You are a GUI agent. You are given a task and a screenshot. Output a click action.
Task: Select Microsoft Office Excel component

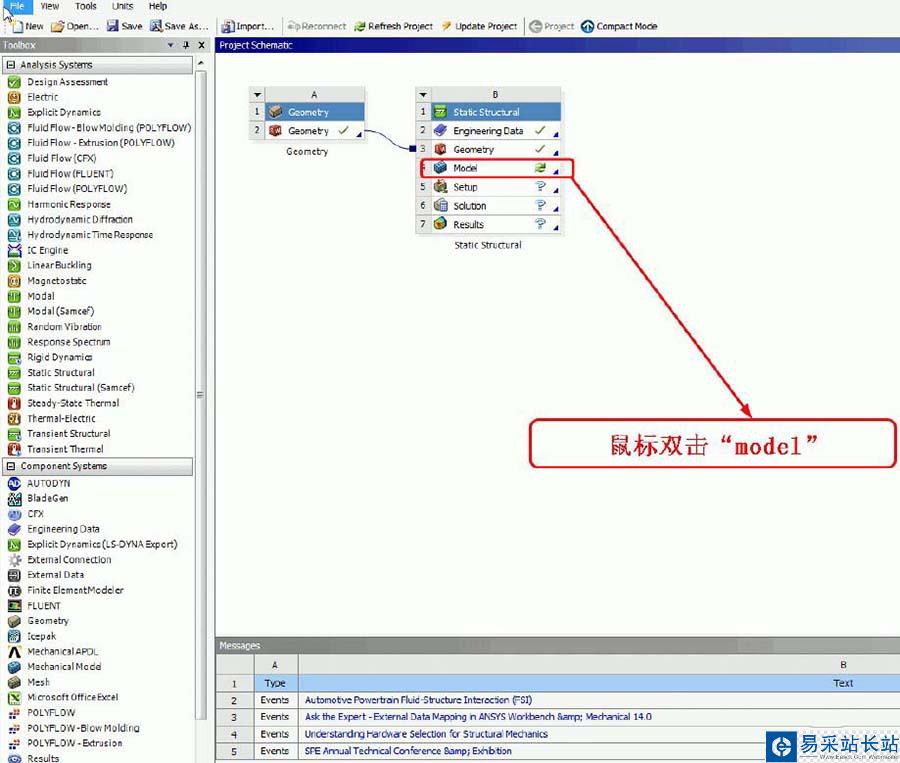coord(73,697)
